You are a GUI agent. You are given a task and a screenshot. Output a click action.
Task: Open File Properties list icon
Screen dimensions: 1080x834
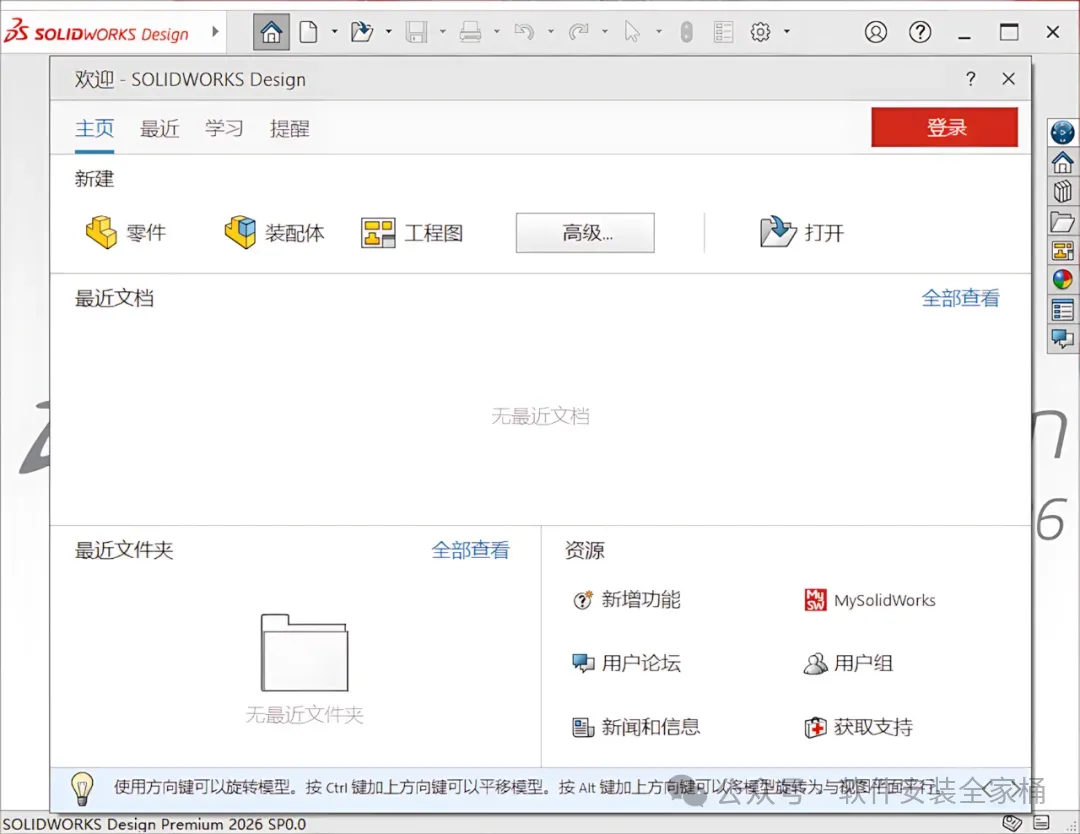(x=723, y=32)
